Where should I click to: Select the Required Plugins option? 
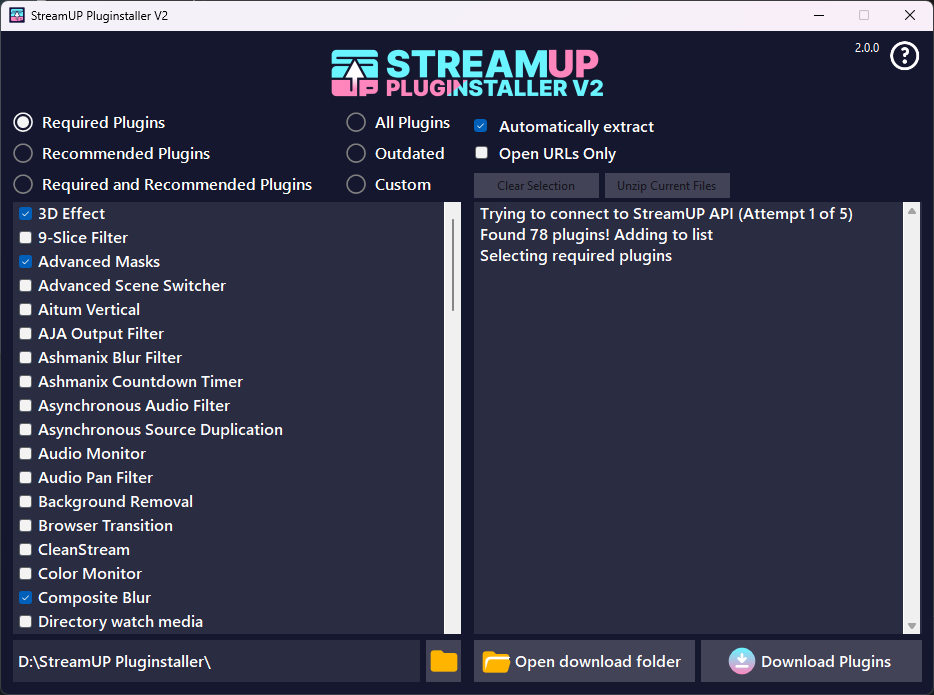[x=23, y=122]
